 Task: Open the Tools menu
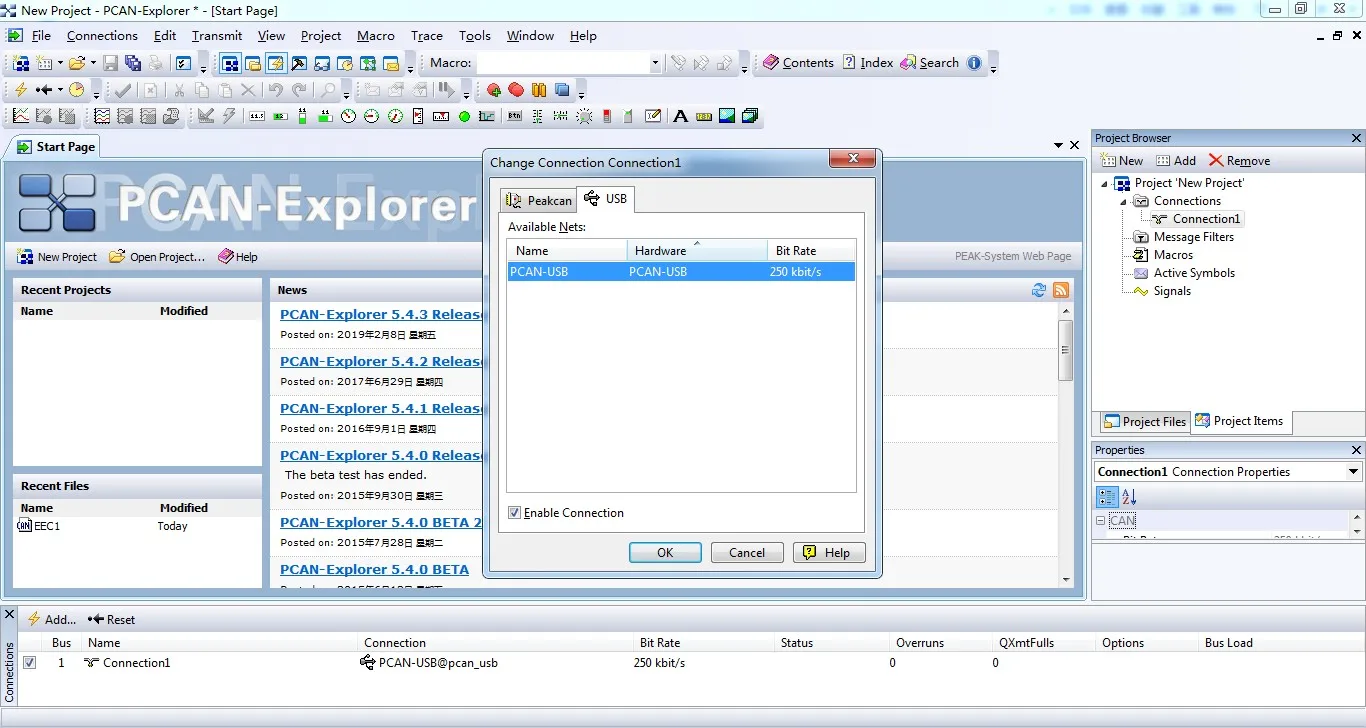tap(475, 36)
